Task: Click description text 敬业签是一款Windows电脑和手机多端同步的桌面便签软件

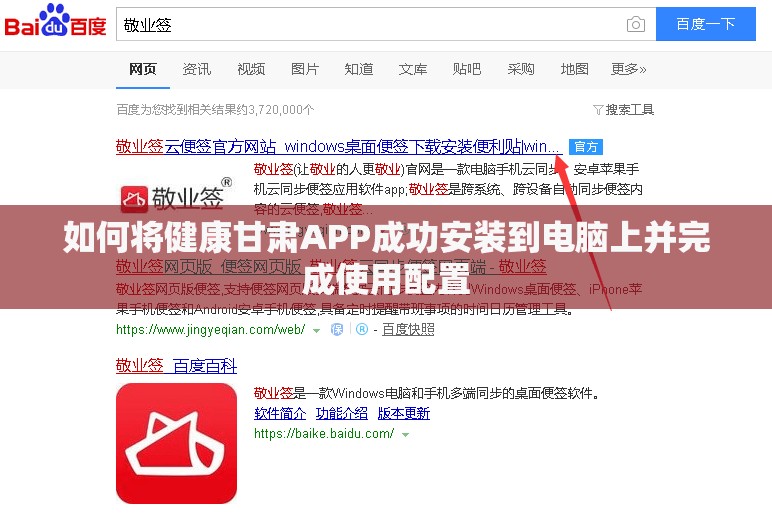Action: point(426,393)
